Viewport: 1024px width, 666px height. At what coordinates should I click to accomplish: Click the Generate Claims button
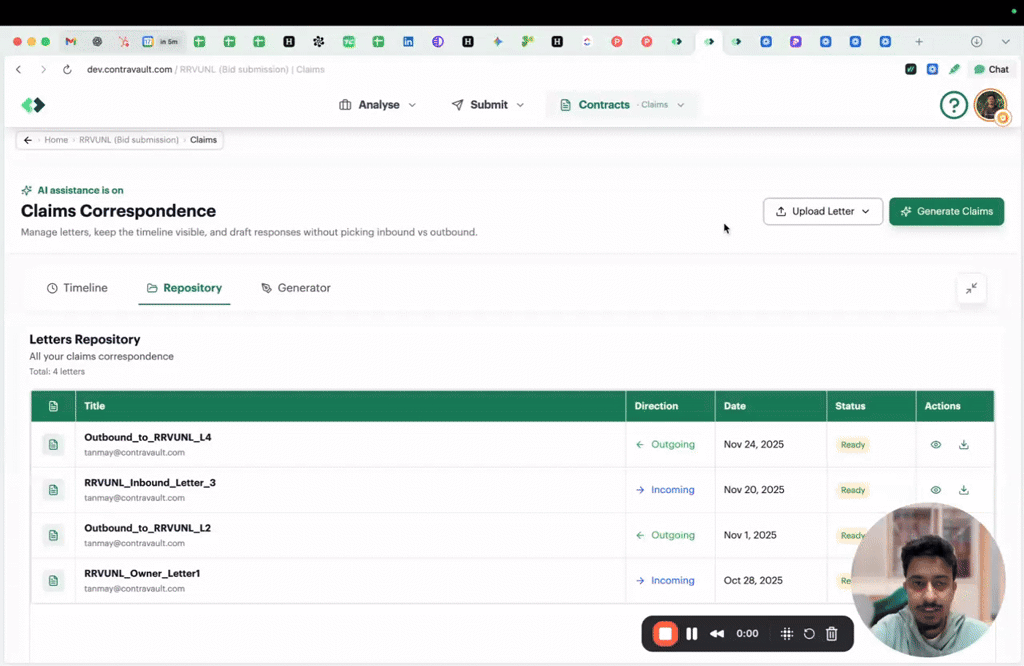[946, 211]
